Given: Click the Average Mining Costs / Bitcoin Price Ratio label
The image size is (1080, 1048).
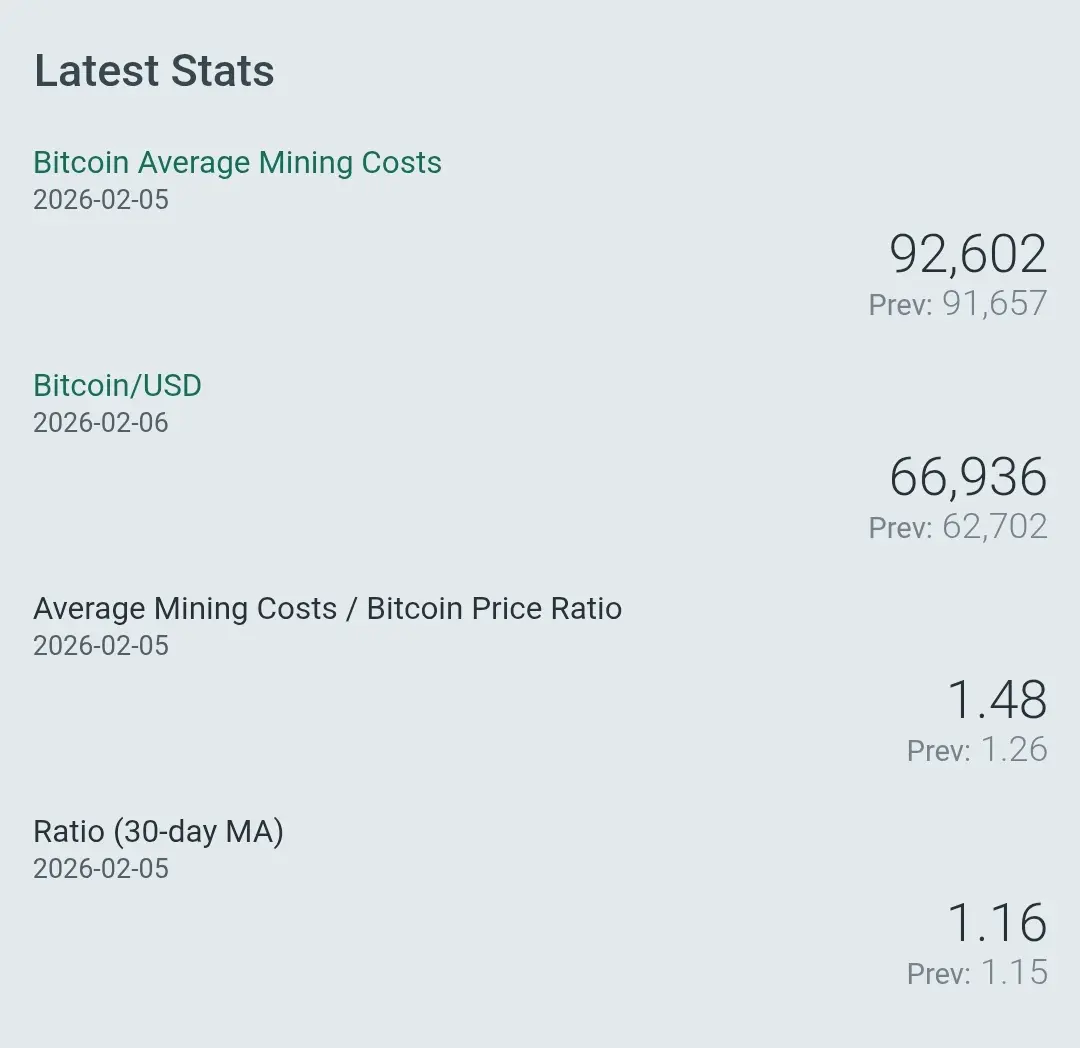Looking at the screenshot, I should (x=327, y=609).
